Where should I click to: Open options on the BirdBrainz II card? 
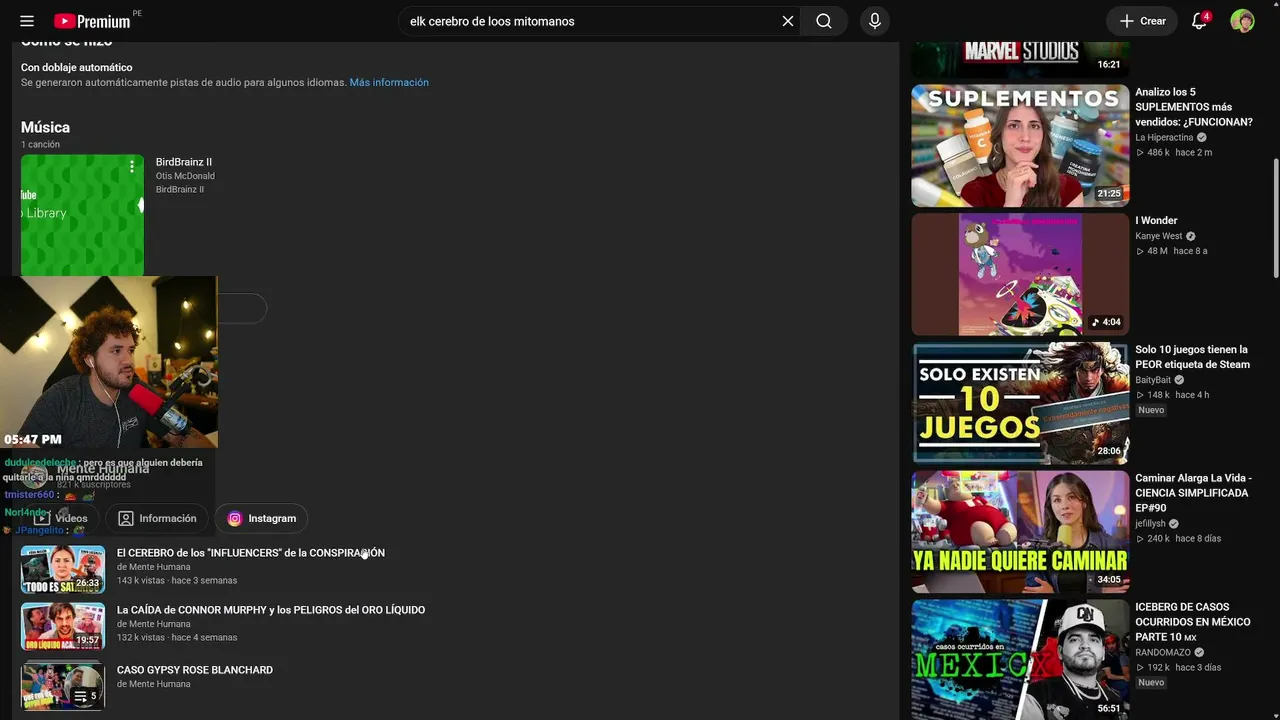point(131,167)
